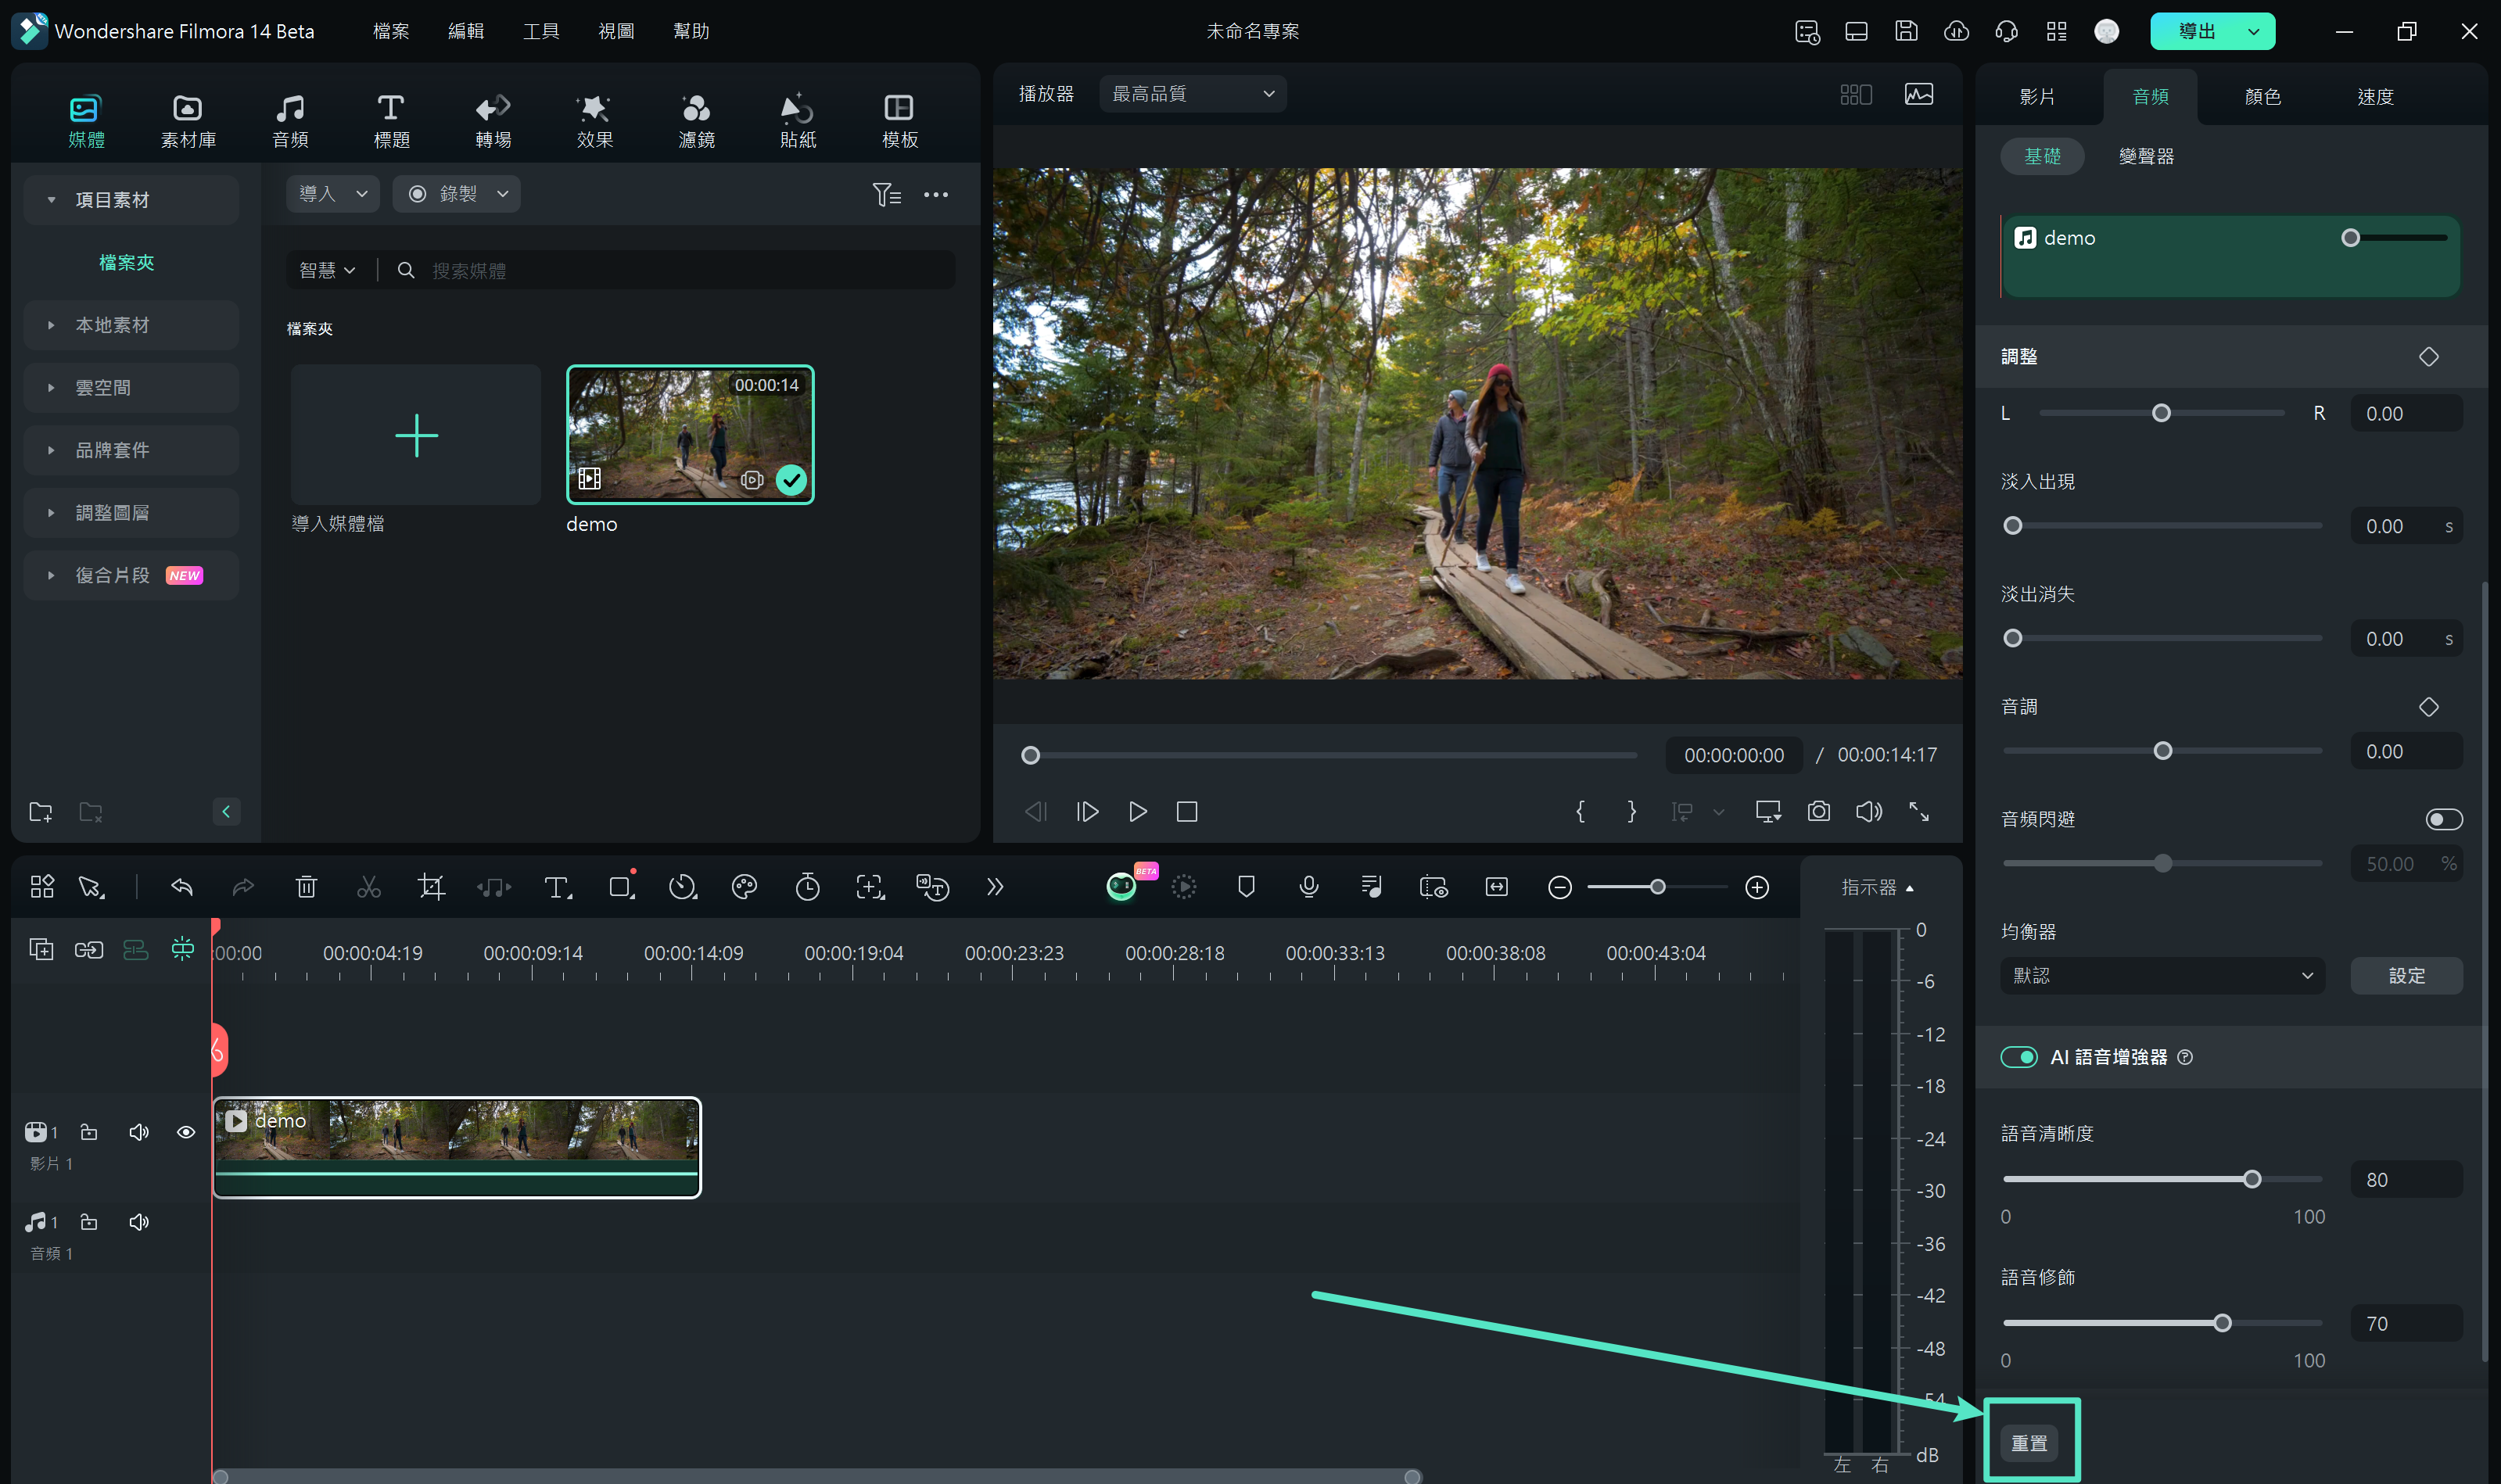Image resolution: width=2501 pixels, height=1484 pixels.
Task: Click the marker shield icon in timeline toolbar
Action: 1246,887
